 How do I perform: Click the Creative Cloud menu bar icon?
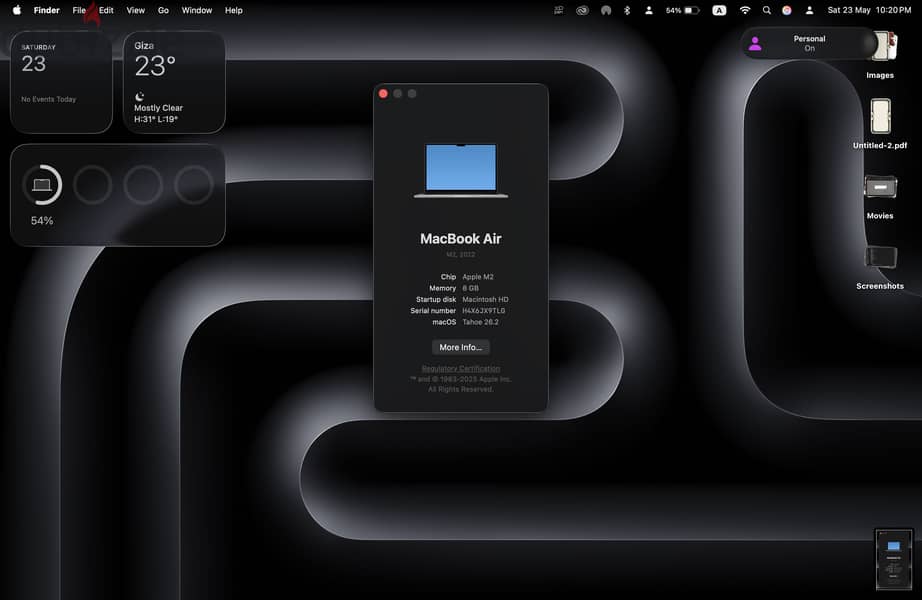pyautogui.click(x=582, y=10)
